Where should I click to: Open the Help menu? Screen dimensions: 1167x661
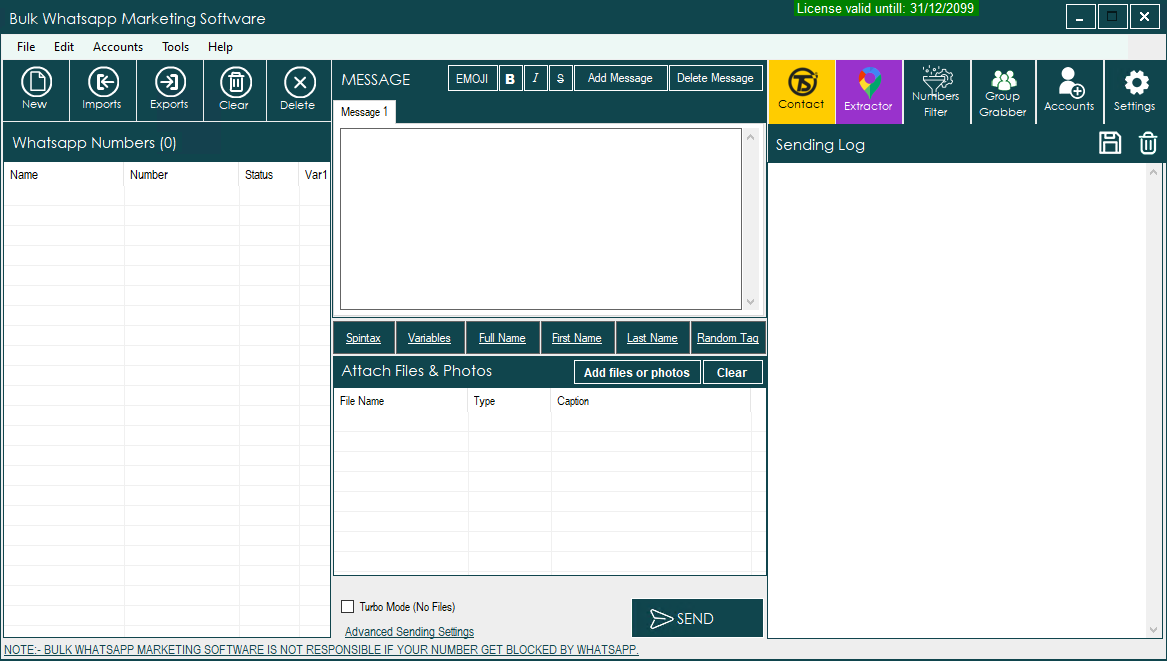[220, 47]
